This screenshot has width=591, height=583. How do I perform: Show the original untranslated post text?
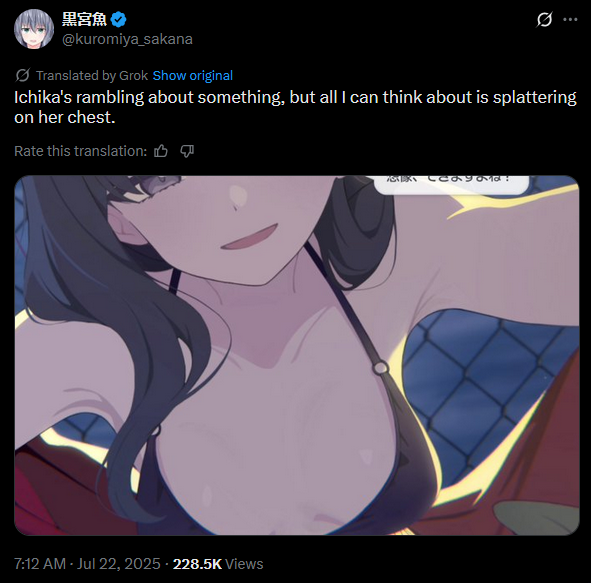[193, 75]
